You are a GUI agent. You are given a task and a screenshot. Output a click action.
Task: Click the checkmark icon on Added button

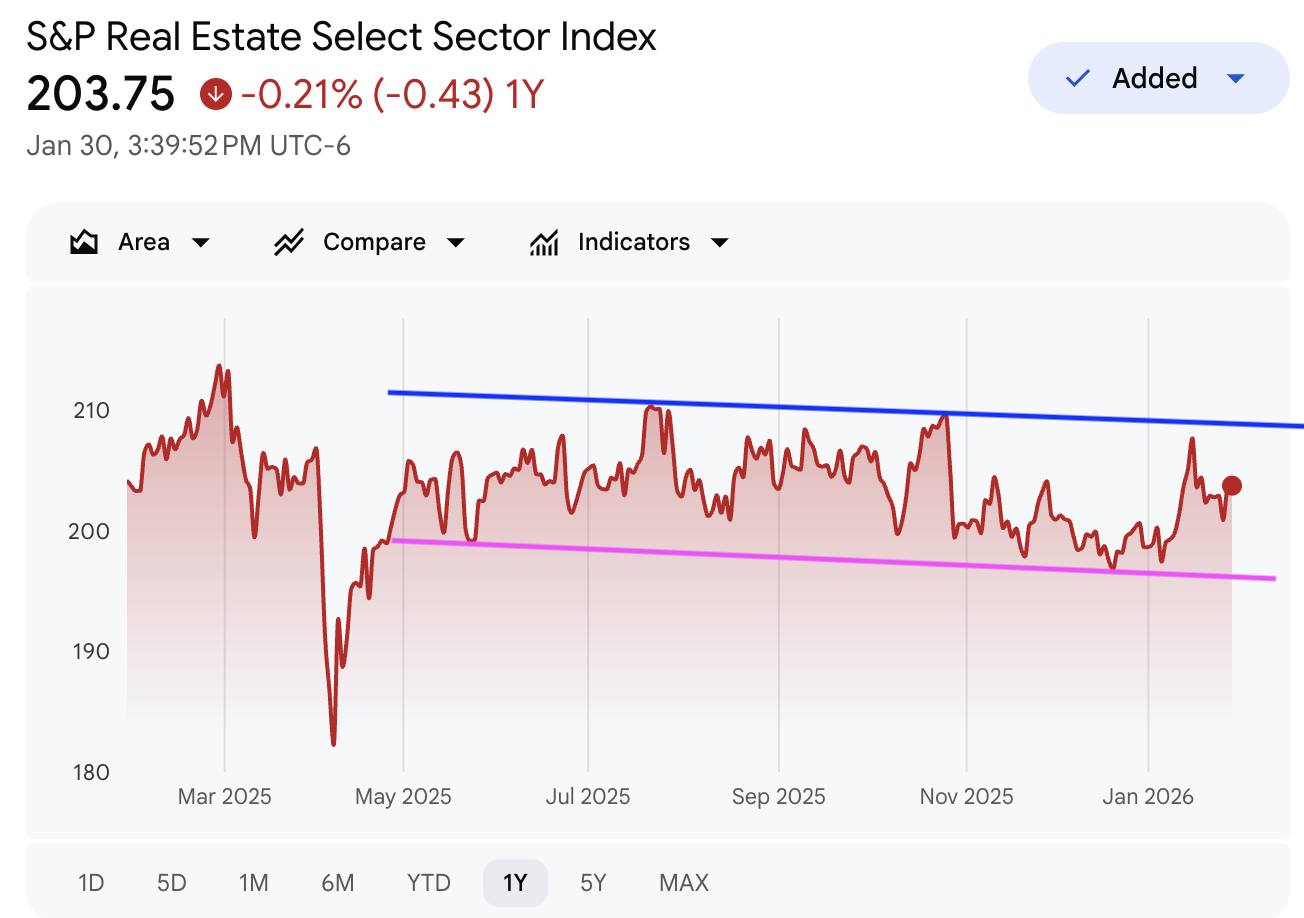click(1078, 78)
